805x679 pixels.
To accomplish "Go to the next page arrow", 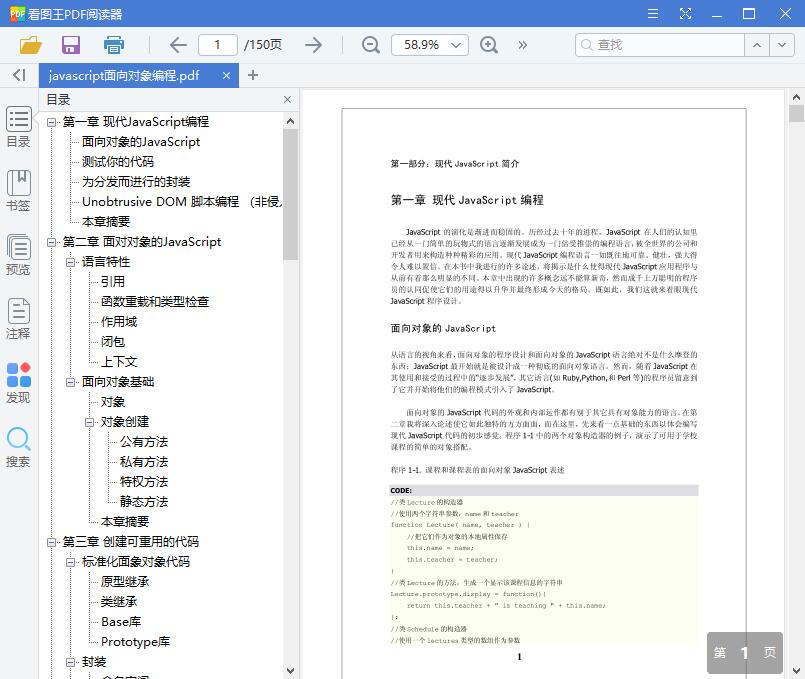I will pos(313,45).
